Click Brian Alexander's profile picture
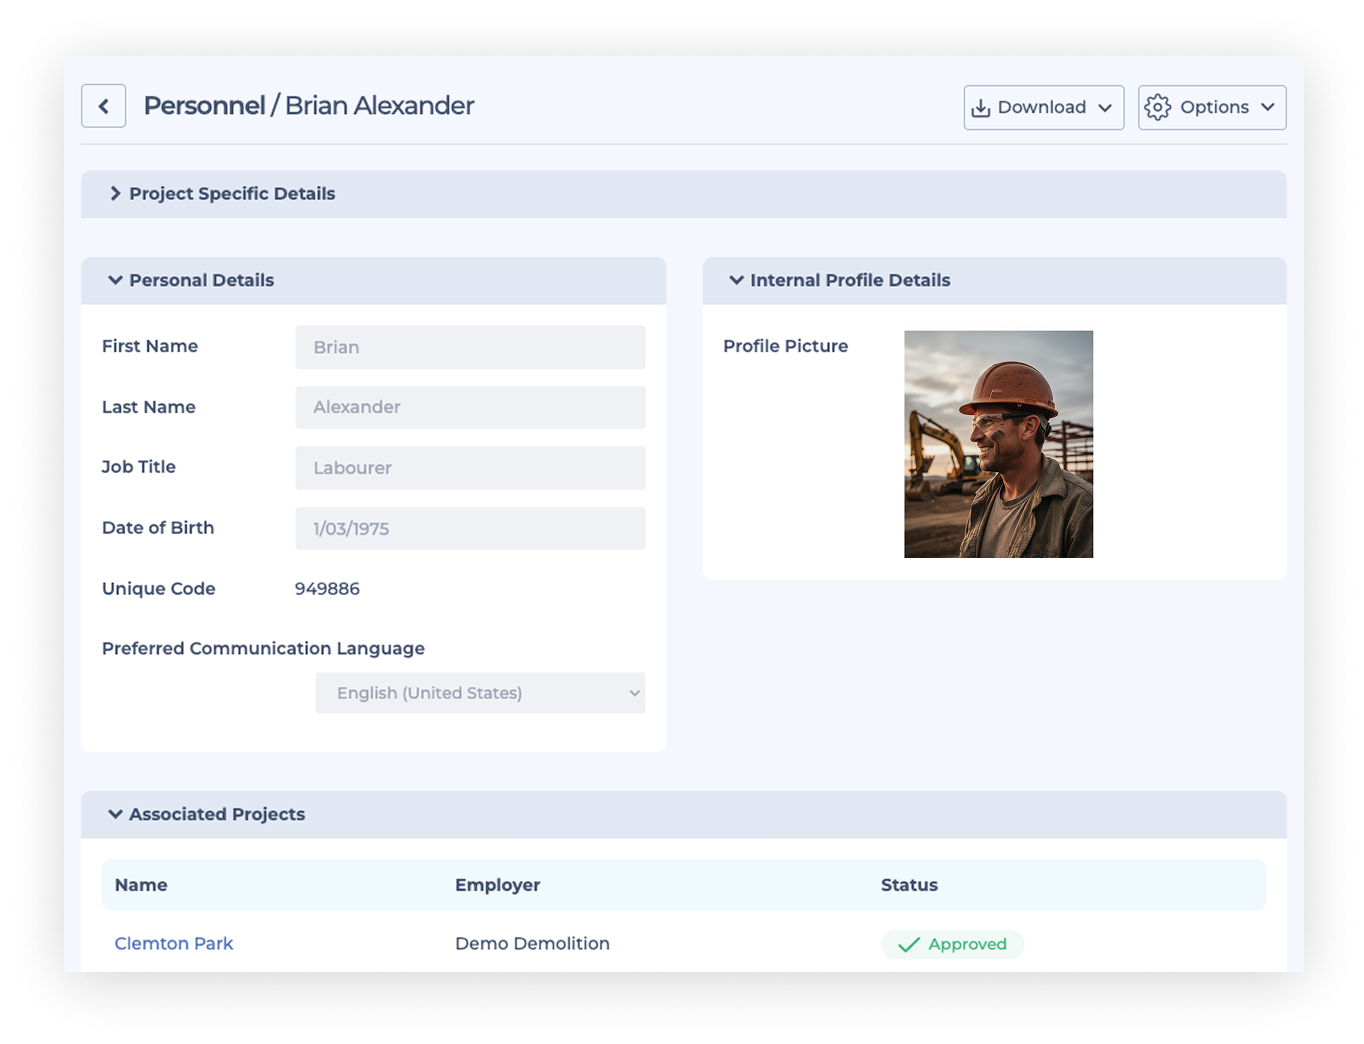This screenshot has width=1364, height=1044. 999,444
